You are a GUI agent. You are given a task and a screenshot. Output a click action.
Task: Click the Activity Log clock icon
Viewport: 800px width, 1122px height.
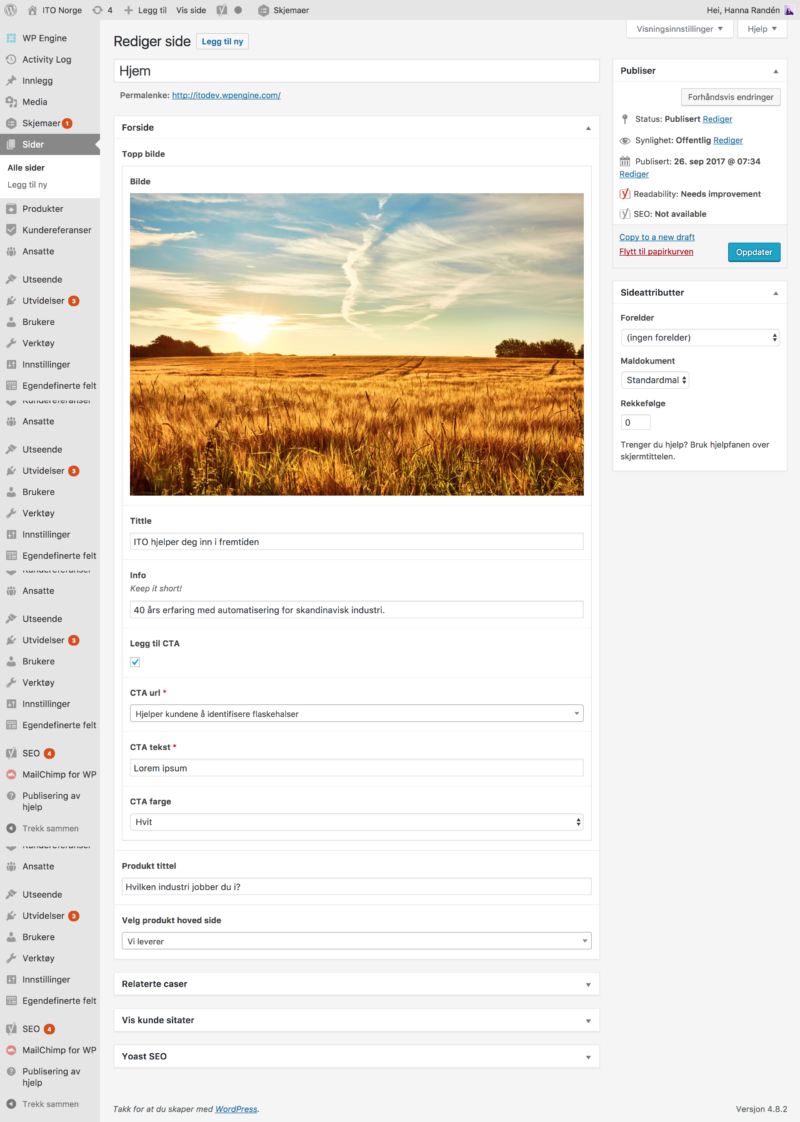coord(11,59)
